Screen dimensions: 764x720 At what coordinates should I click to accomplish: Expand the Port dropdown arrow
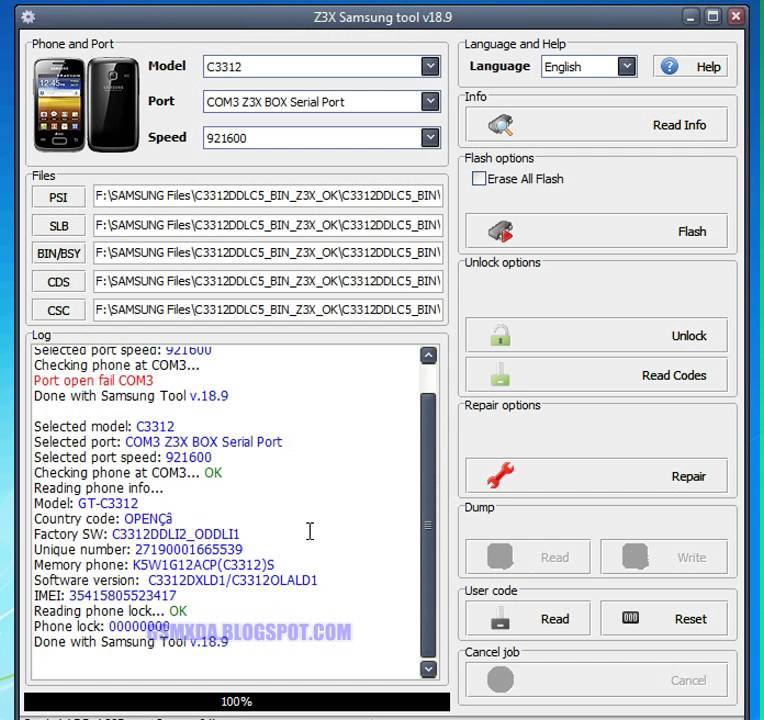[430, 101]
